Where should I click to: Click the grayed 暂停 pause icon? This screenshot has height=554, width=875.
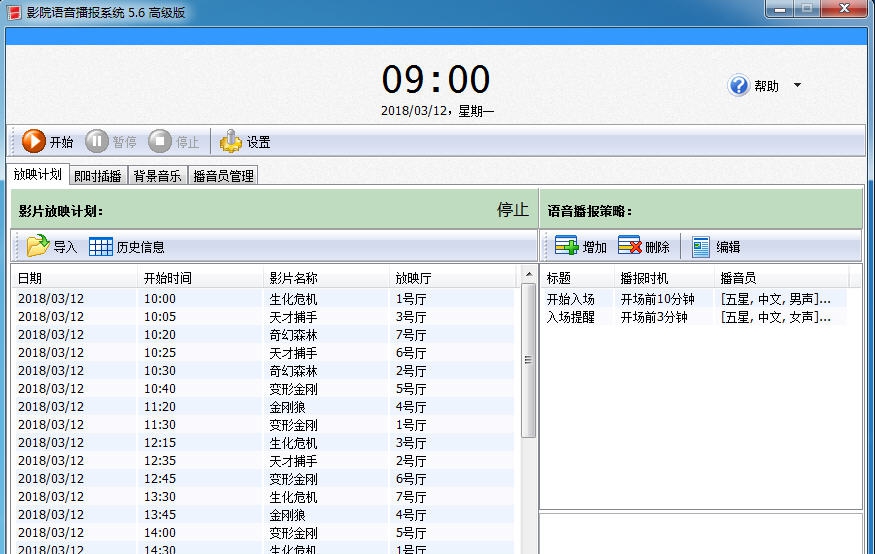pyautogui.click(x=97, y=141)
